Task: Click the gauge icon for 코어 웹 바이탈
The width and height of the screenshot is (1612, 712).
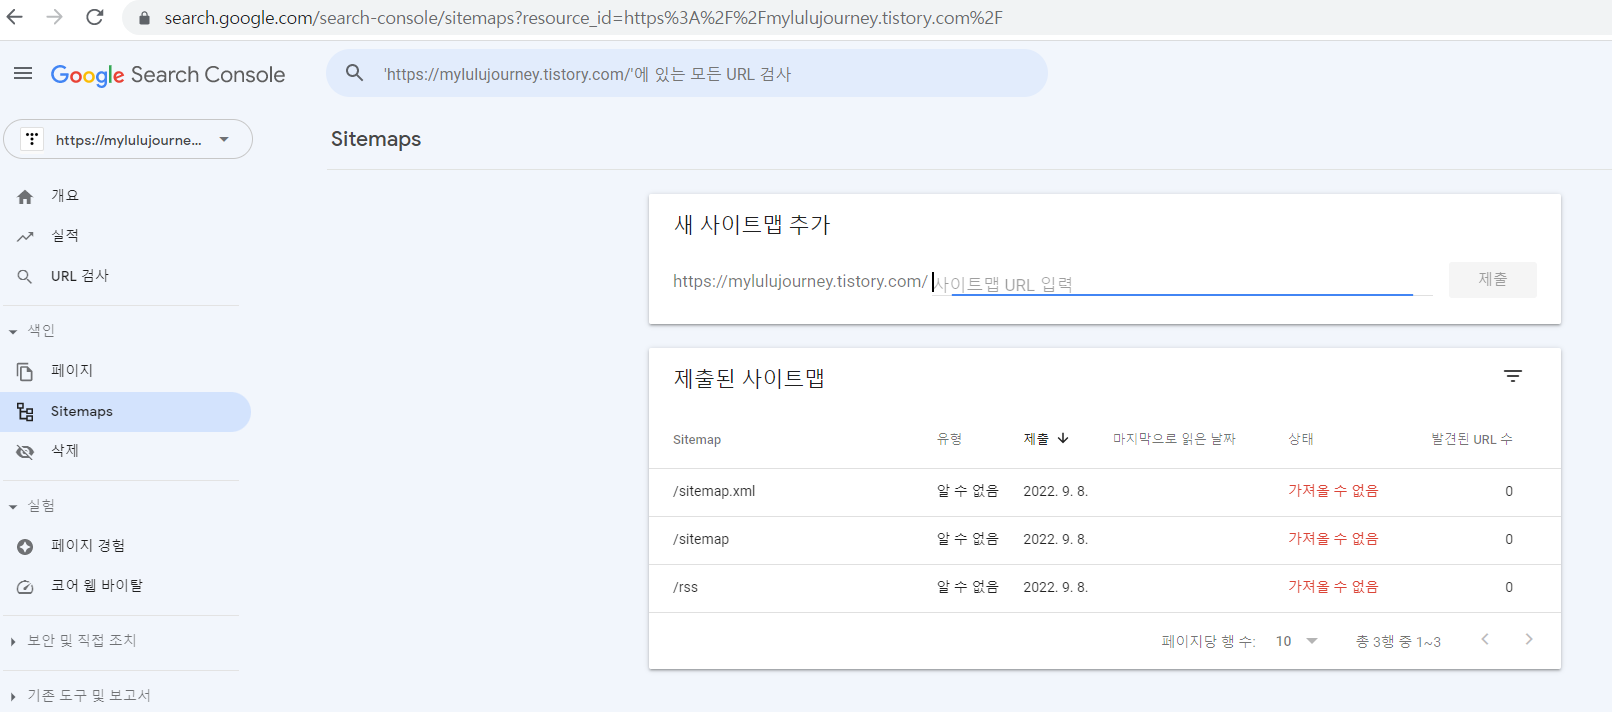Action: pos(25,587)
